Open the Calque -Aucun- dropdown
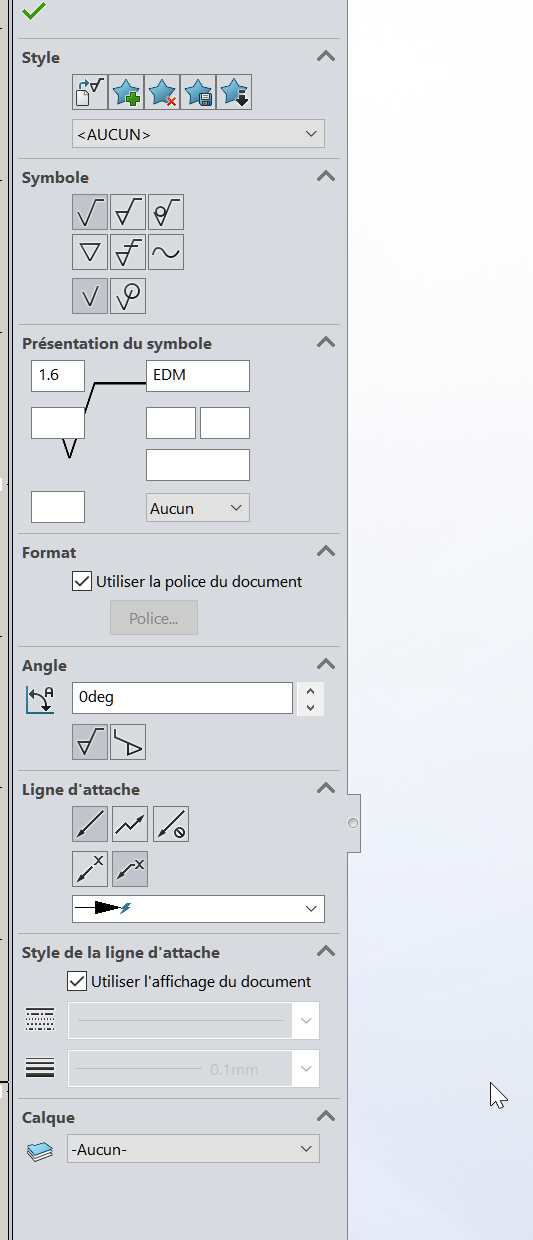Viewport: 533px width, 1240px height. [194, 1149]
